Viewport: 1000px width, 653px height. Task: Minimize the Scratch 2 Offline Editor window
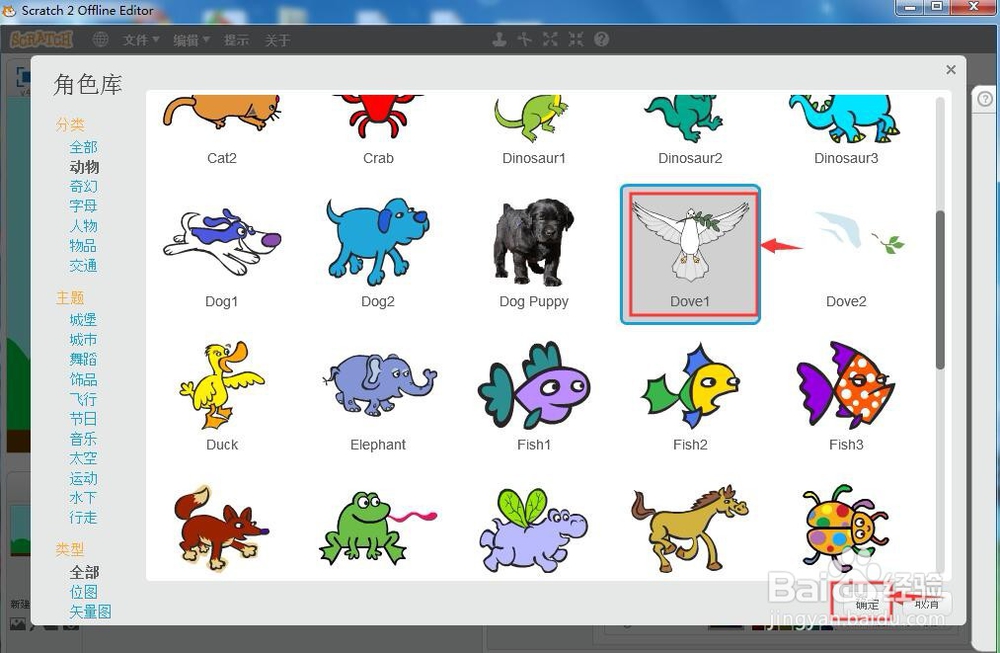[909, 7]
